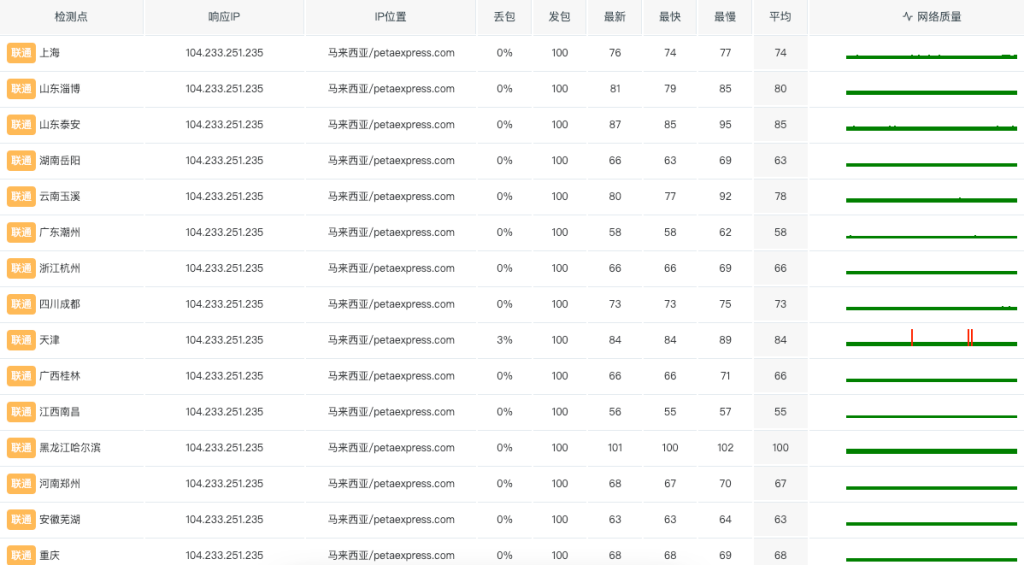
Task: Open 马来西亚/petaexpress.com in the 云南玉溪 row
Action: coord(391,197)
